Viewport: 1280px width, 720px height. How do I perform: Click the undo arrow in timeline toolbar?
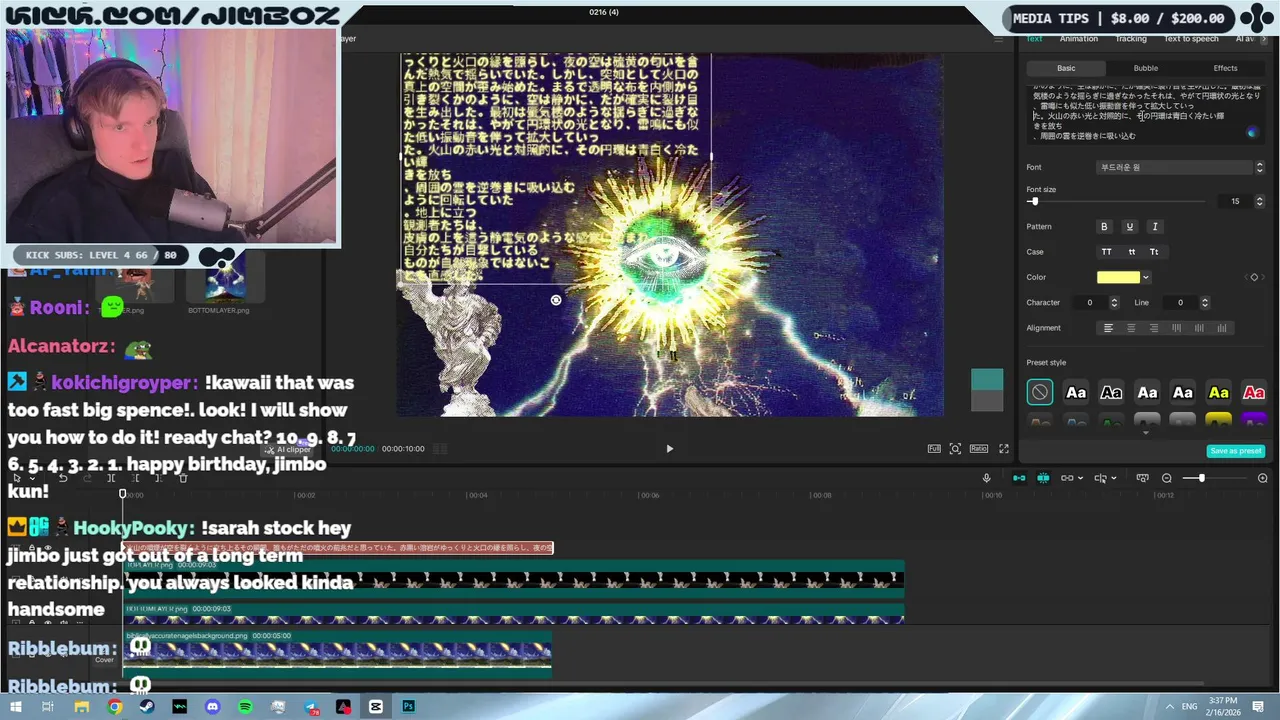coord(63,478)
